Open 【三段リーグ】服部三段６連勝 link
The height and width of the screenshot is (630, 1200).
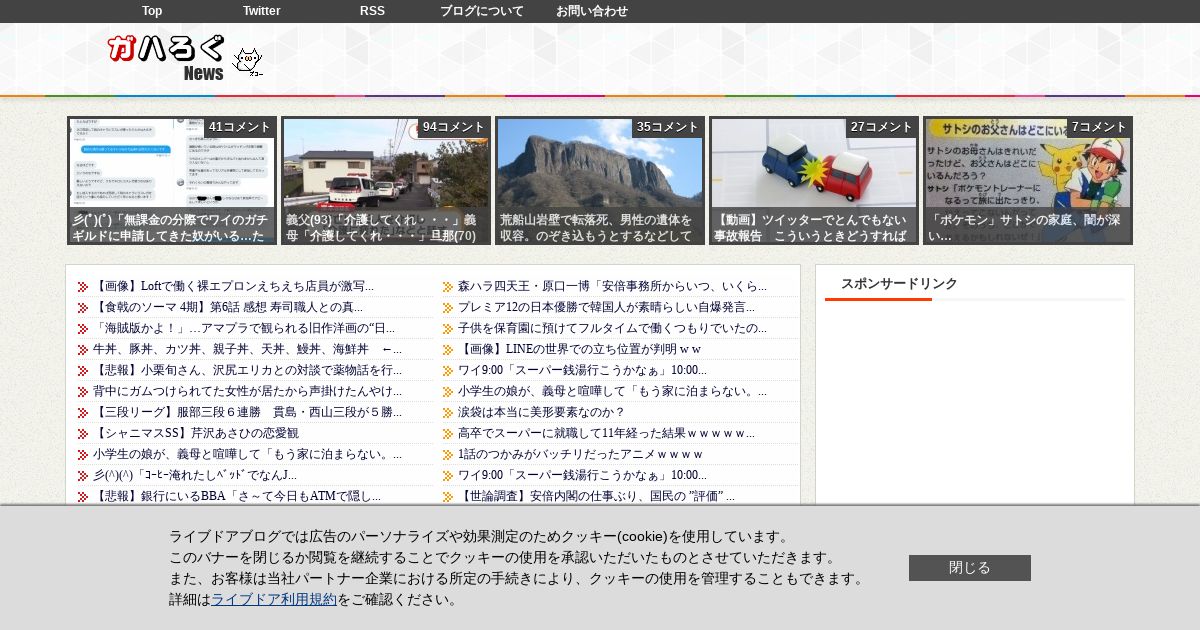(247, 412)
